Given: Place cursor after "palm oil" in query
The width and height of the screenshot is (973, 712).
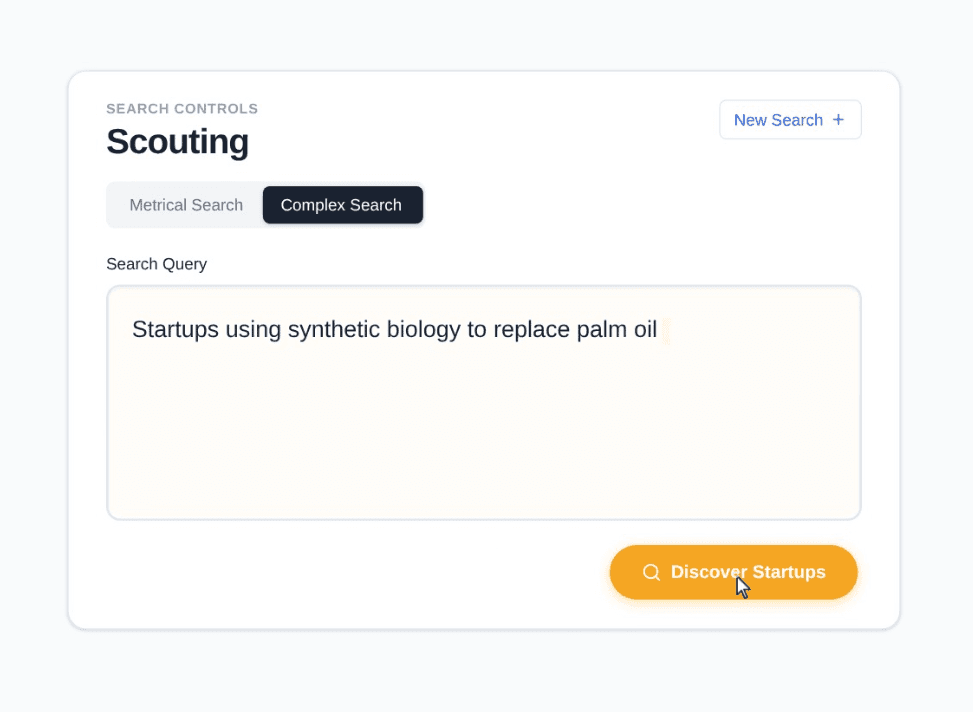Looking at the screenshot, I should [659, 330].
